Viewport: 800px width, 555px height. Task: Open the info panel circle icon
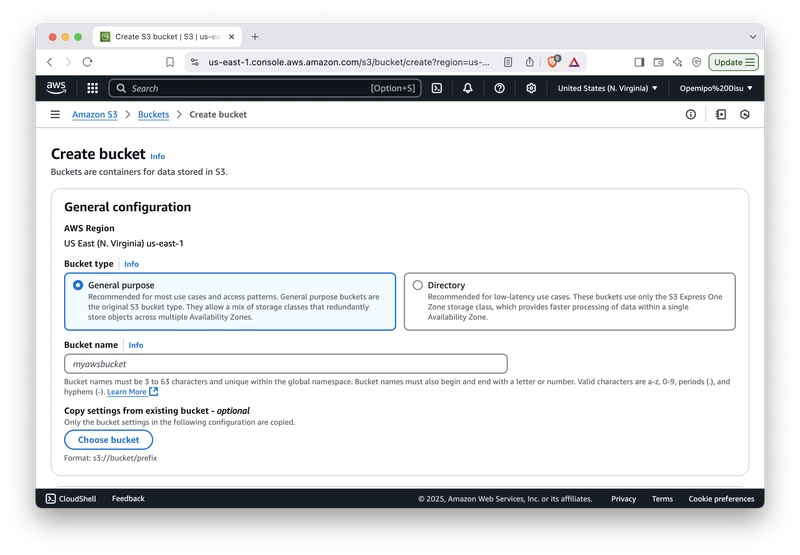(691, 114)
